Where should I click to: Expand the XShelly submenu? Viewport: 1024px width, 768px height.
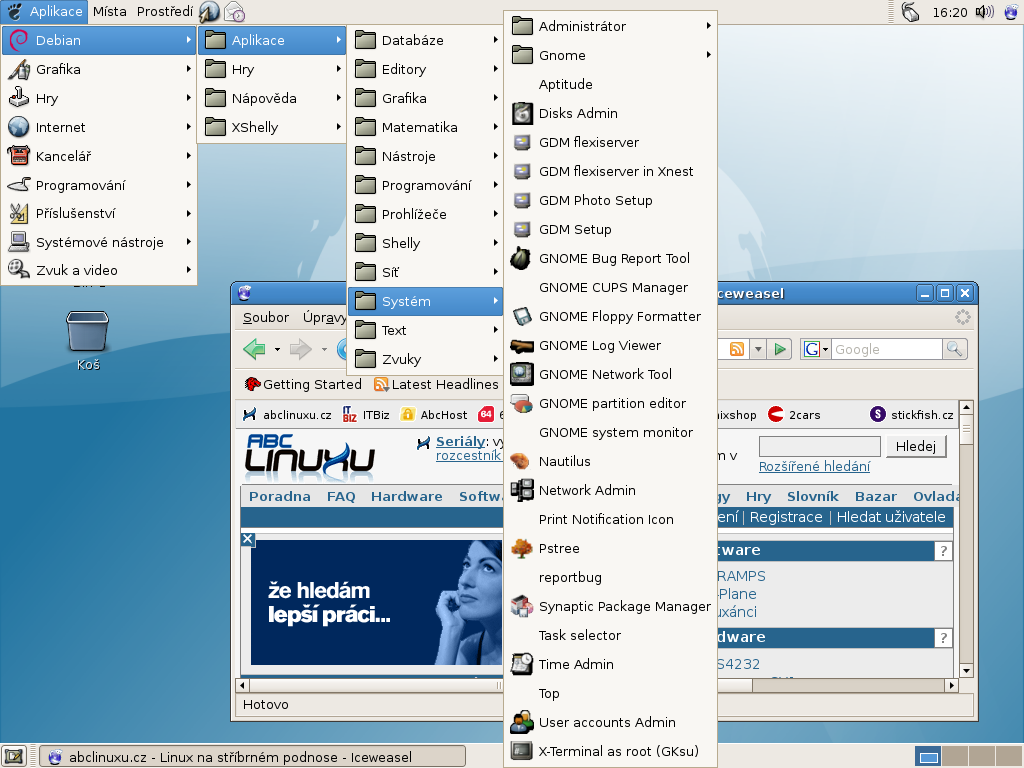pos(271,127)
